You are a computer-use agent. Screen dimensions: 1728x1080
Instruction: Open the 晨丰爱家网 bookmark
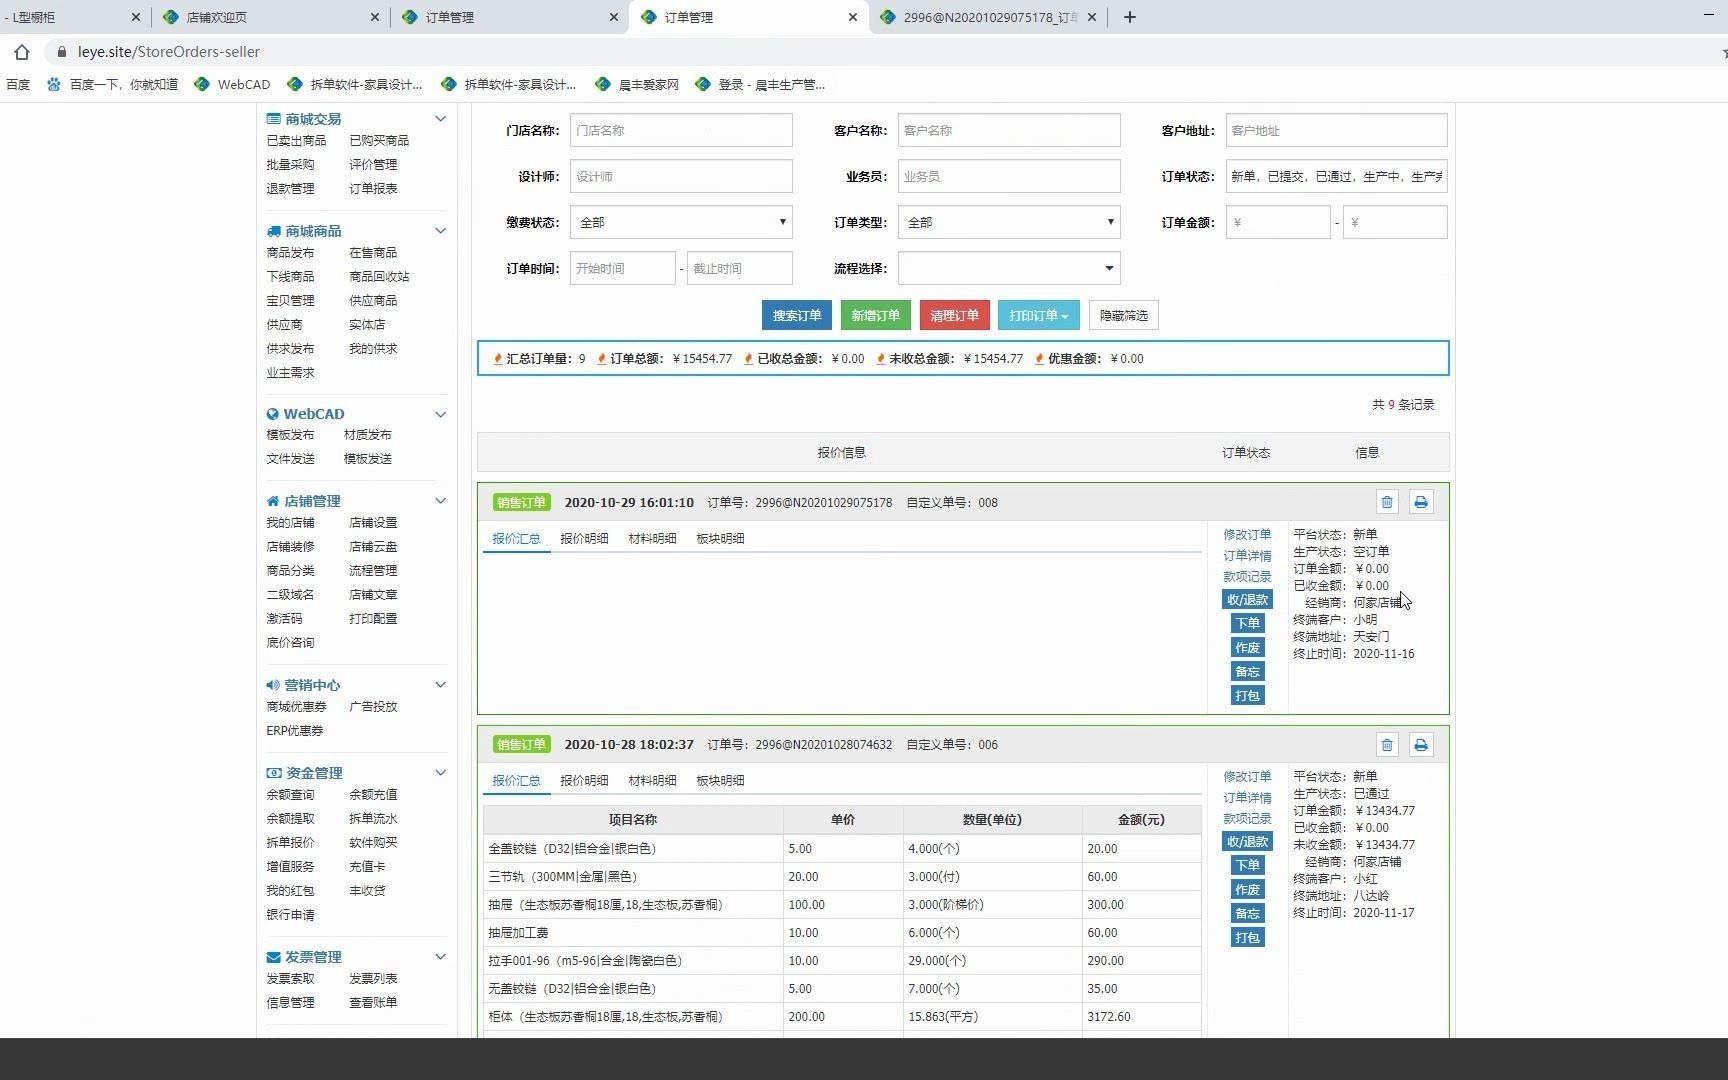tap(637, 85)
